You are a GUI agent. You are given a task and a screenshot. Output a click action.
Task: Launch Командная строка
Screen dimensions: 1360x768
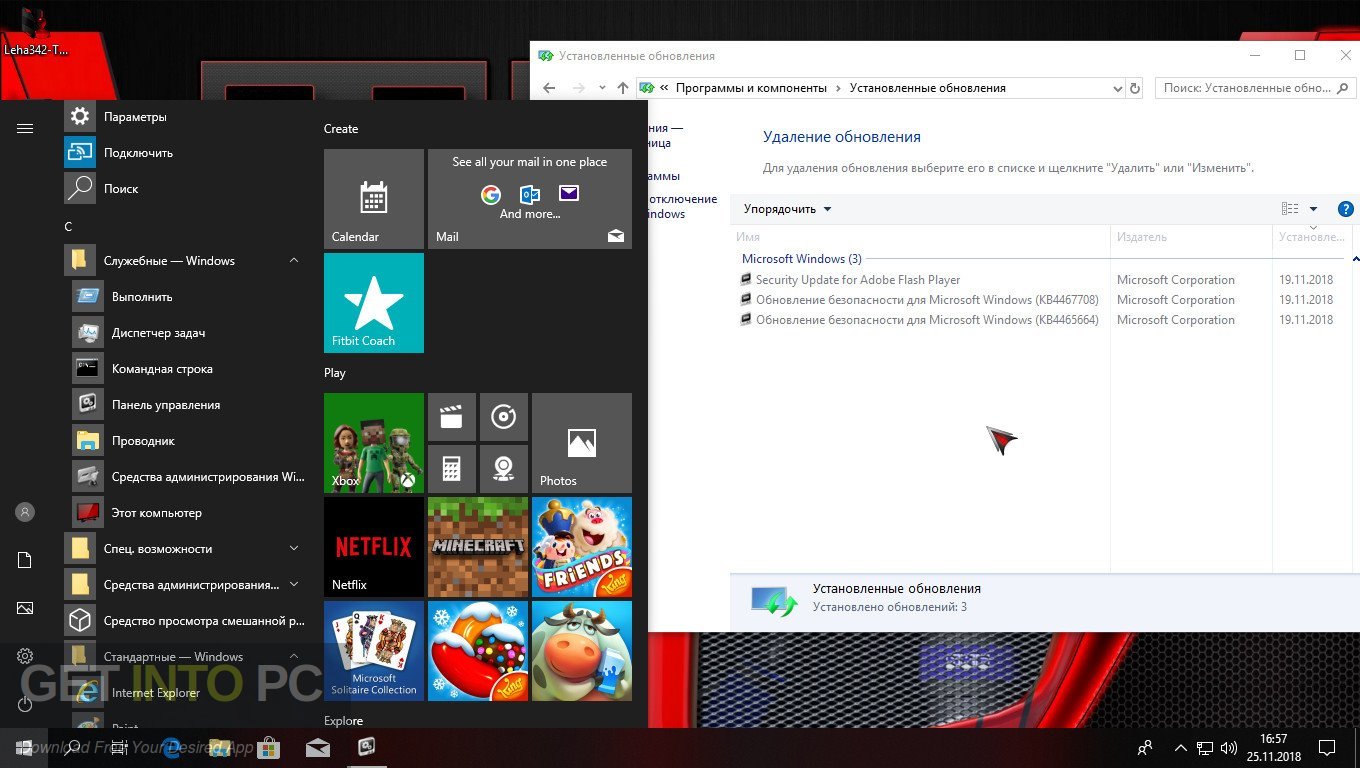click(x=189, y=369)
